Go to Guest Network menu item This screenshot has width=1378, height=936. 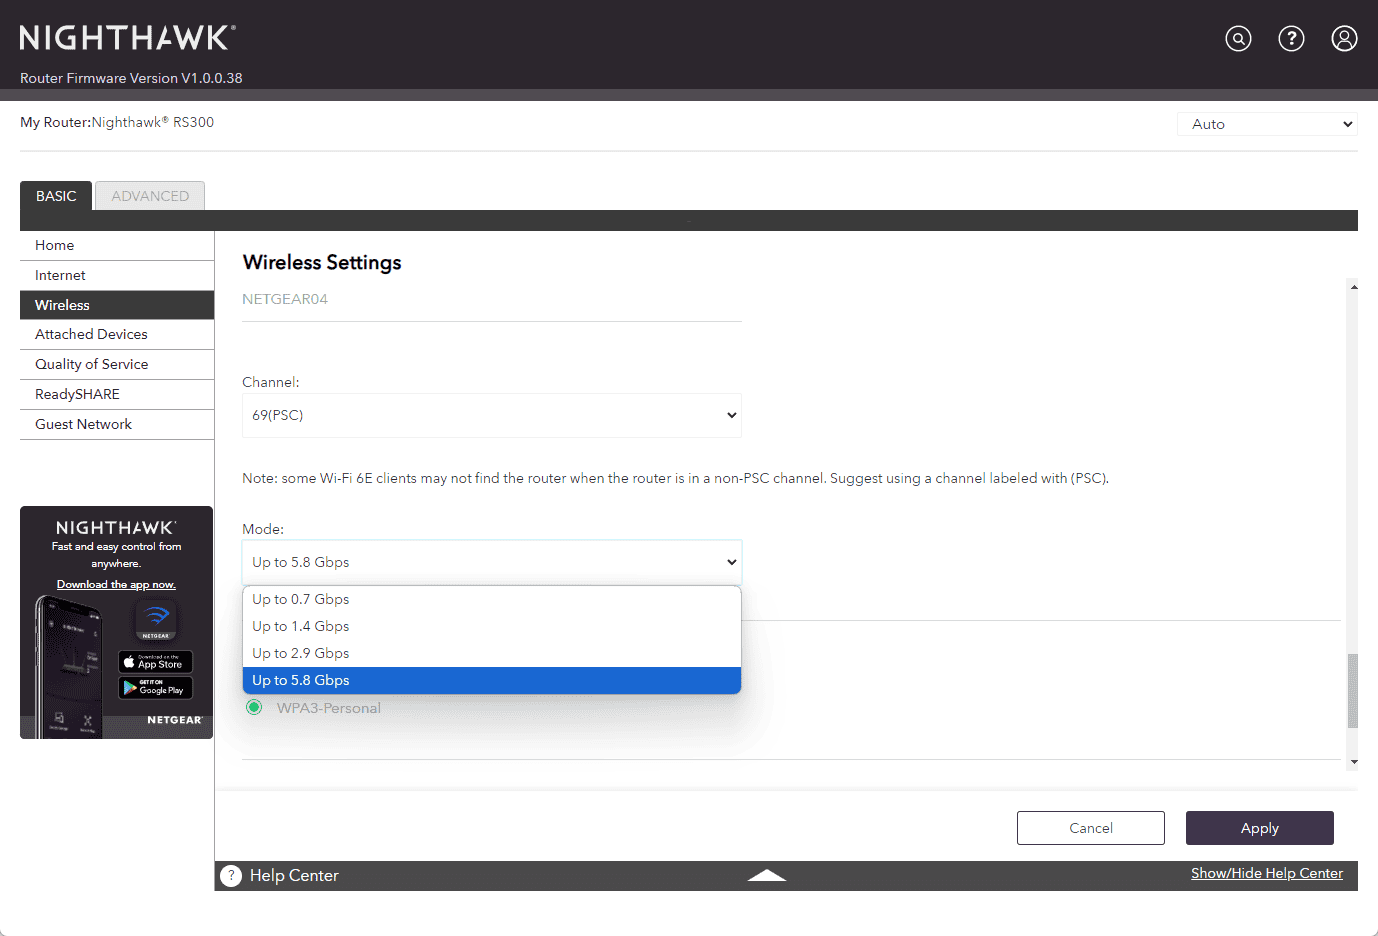(83, 424)
